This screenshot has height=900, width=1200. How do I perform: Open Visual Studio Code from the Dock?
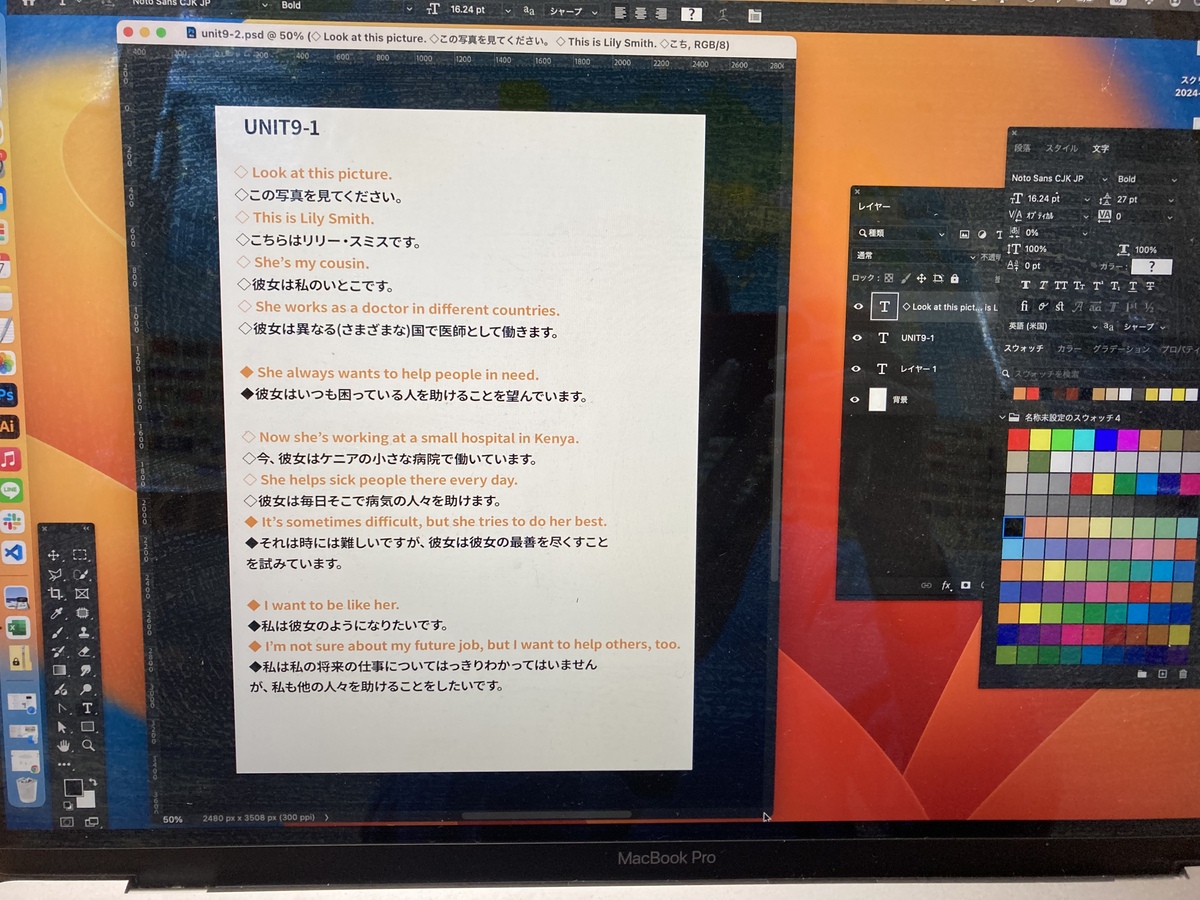point(13,551)
